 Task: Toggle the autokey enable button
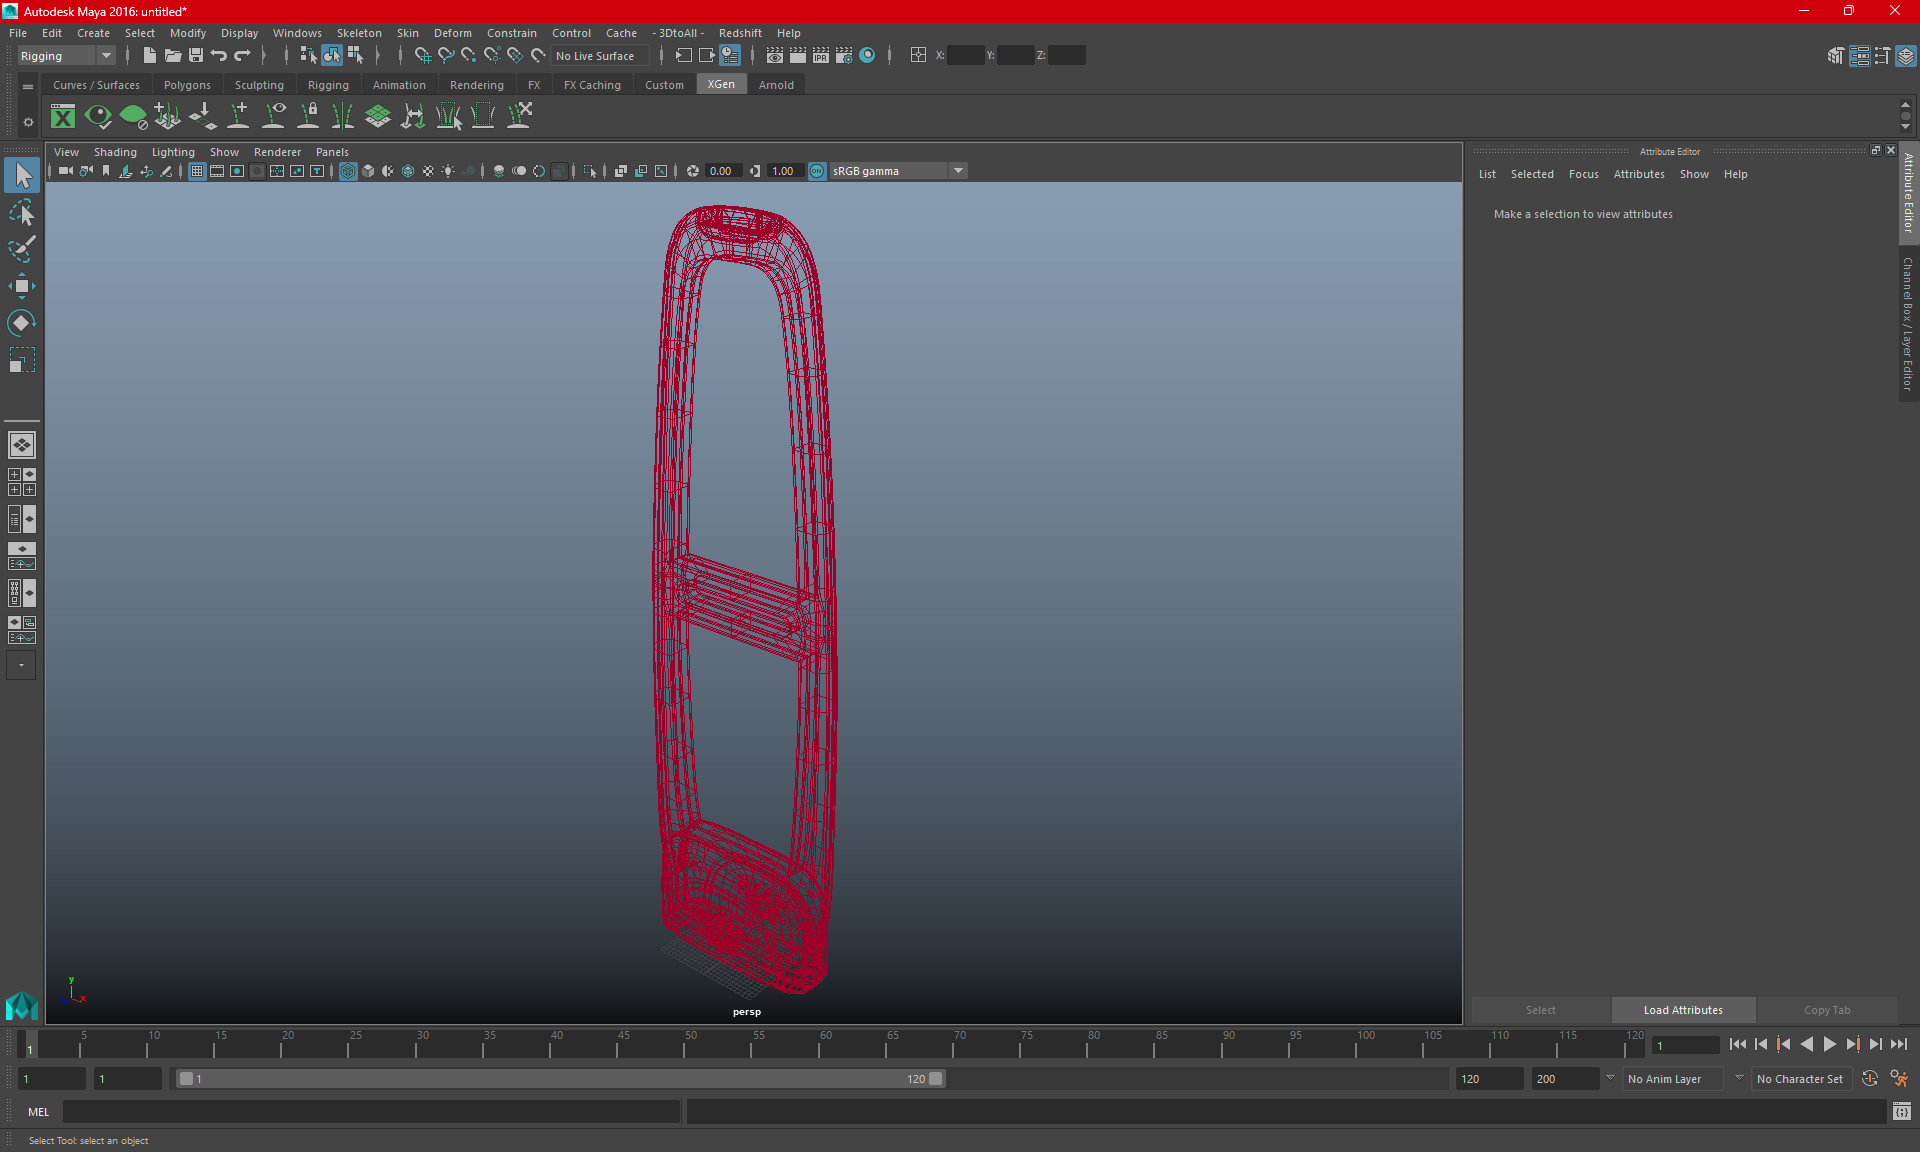point(1868,1078)
